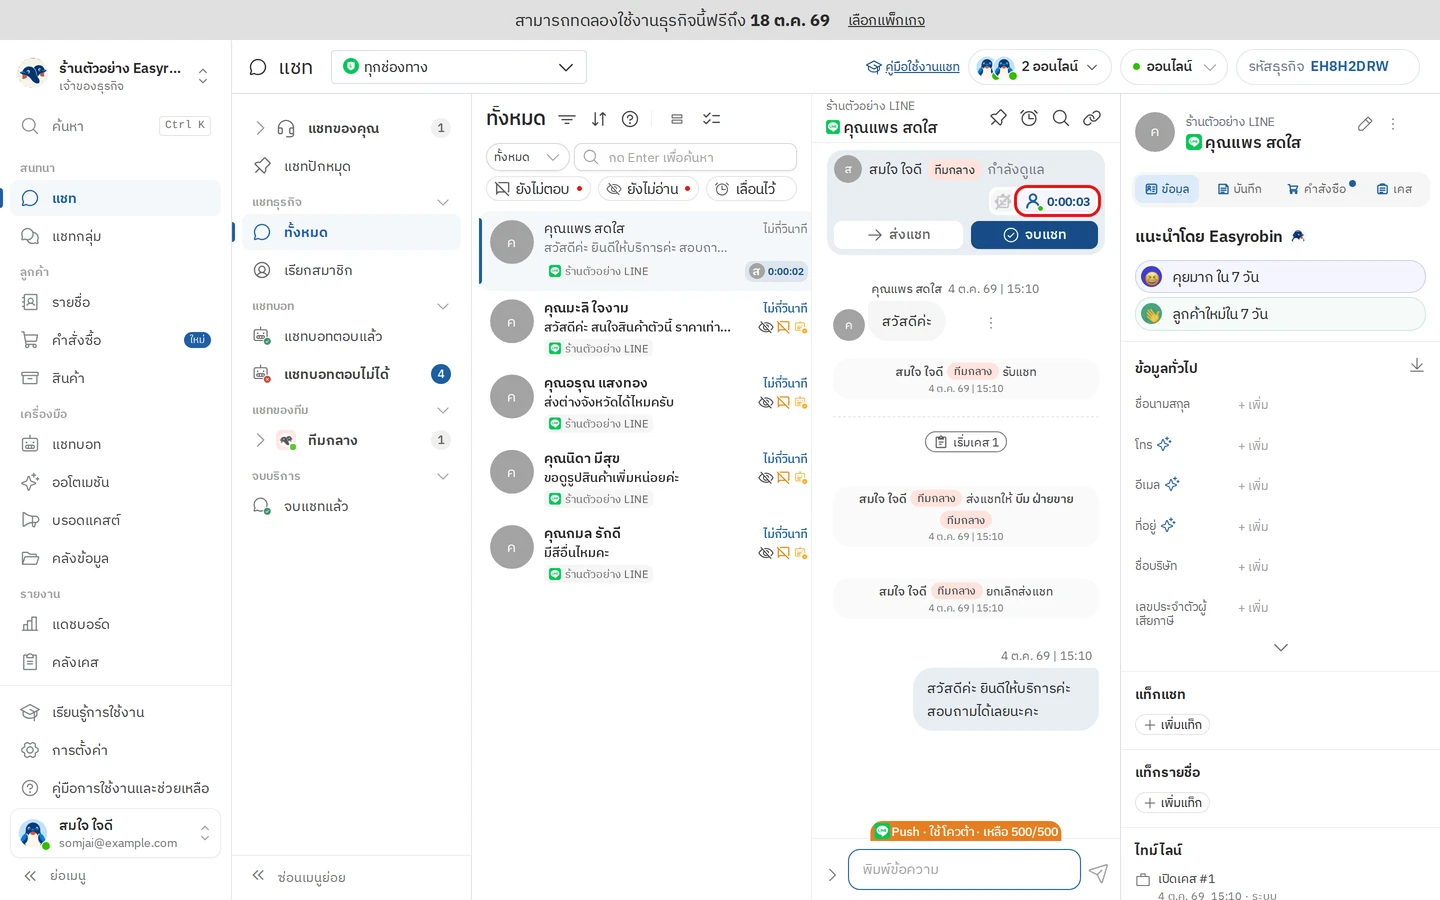Screen dimensions: 1440x900
Task: Open the เลือกแพ็กเกจ link in banner
Action: pos(886,20)
